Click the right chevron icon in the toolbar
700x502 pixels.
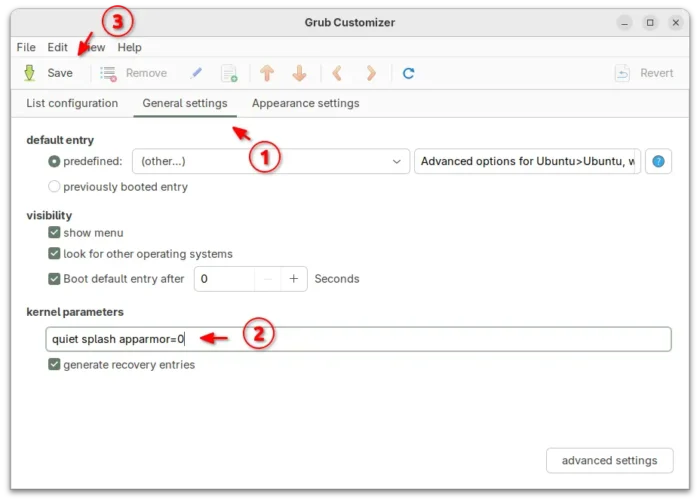coord(371,73)
